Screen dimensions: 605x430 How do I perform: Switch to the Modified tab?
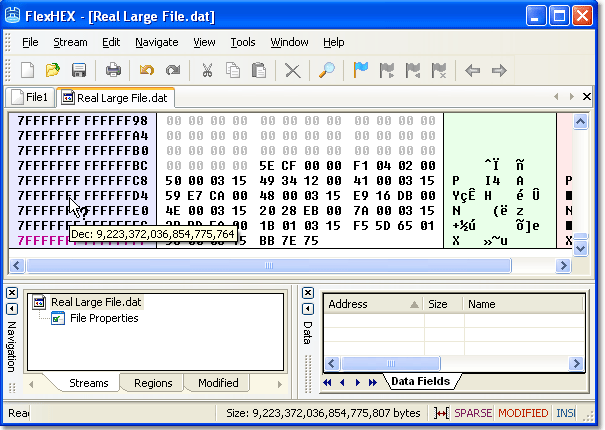point(218,383)
